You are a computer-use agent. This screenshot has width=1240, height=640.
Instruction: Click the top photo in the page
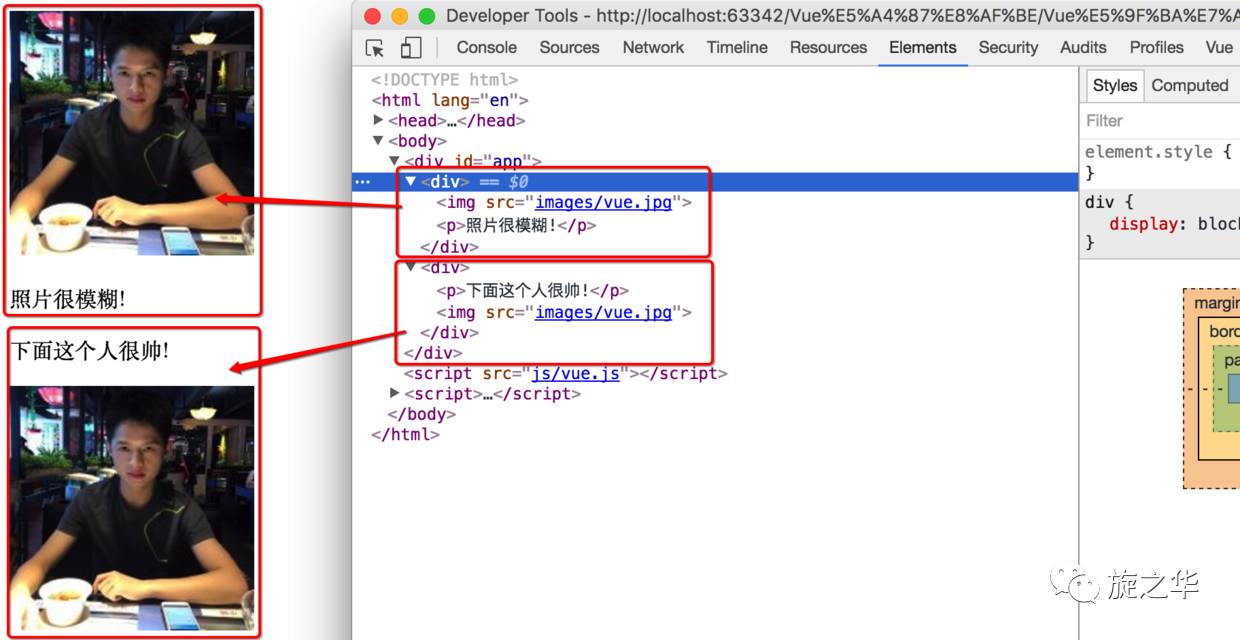point(132,133)
